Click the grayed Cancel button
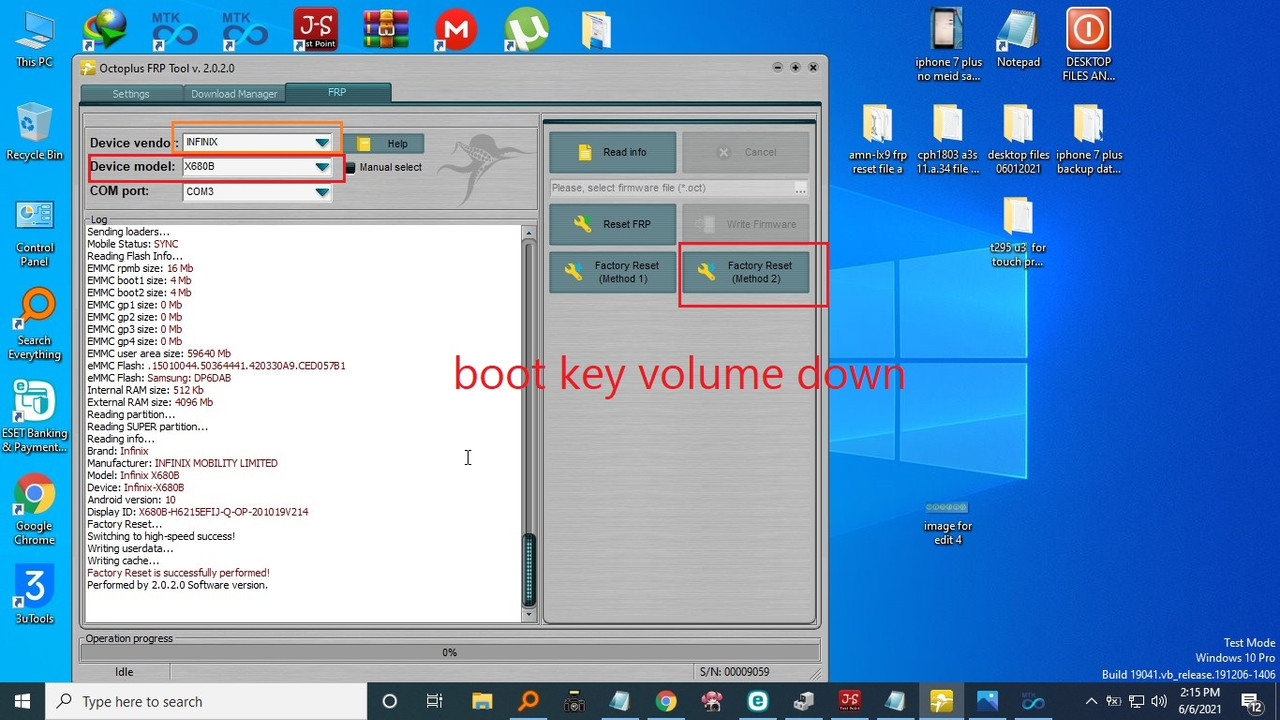1280x720 pixels. (x=745, y=152)
